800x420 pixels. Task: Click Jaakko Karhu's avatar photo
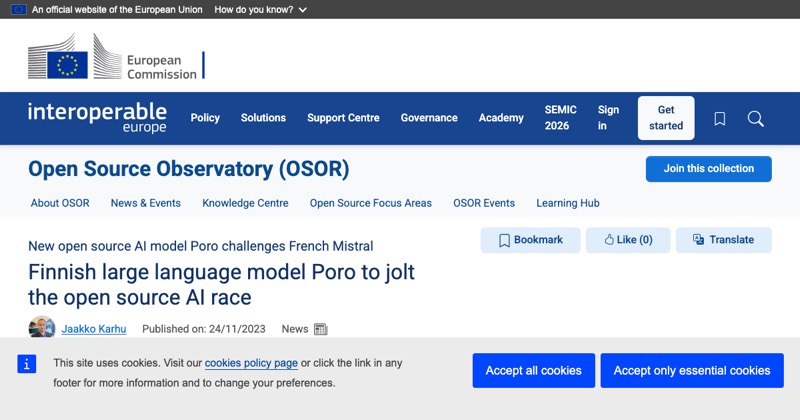tap(42, 327)
